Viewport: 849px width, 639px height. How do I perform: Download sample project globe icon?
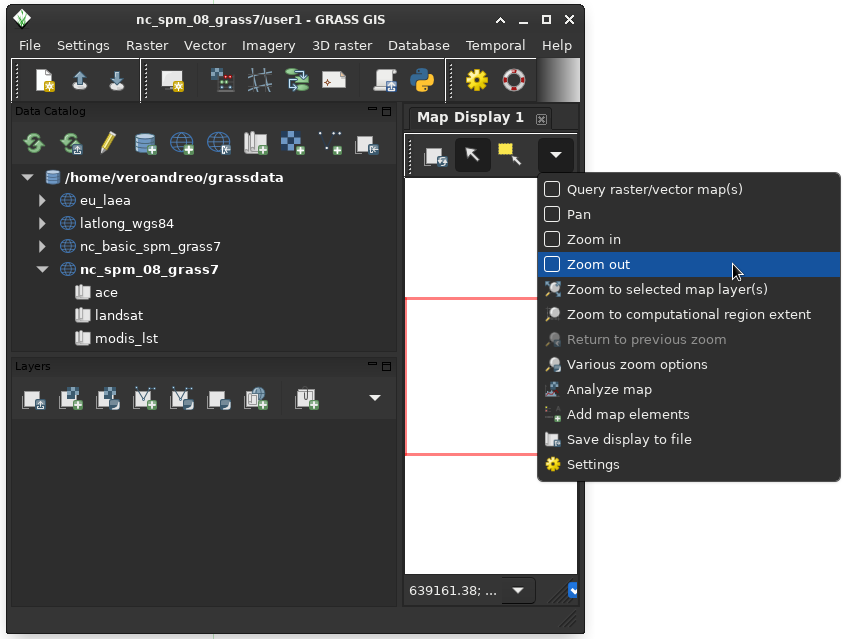coord(219,144)
